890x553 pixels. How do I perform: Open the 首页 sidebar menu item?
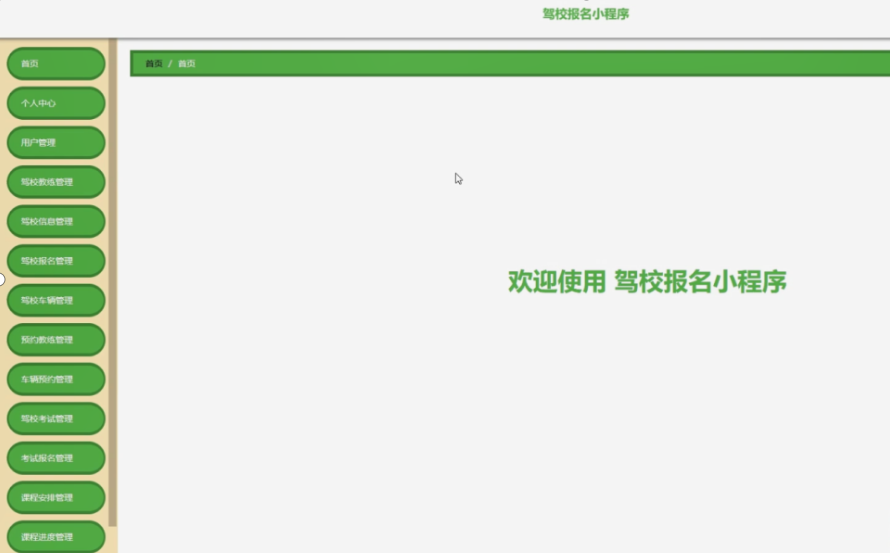tap(56, 64)
